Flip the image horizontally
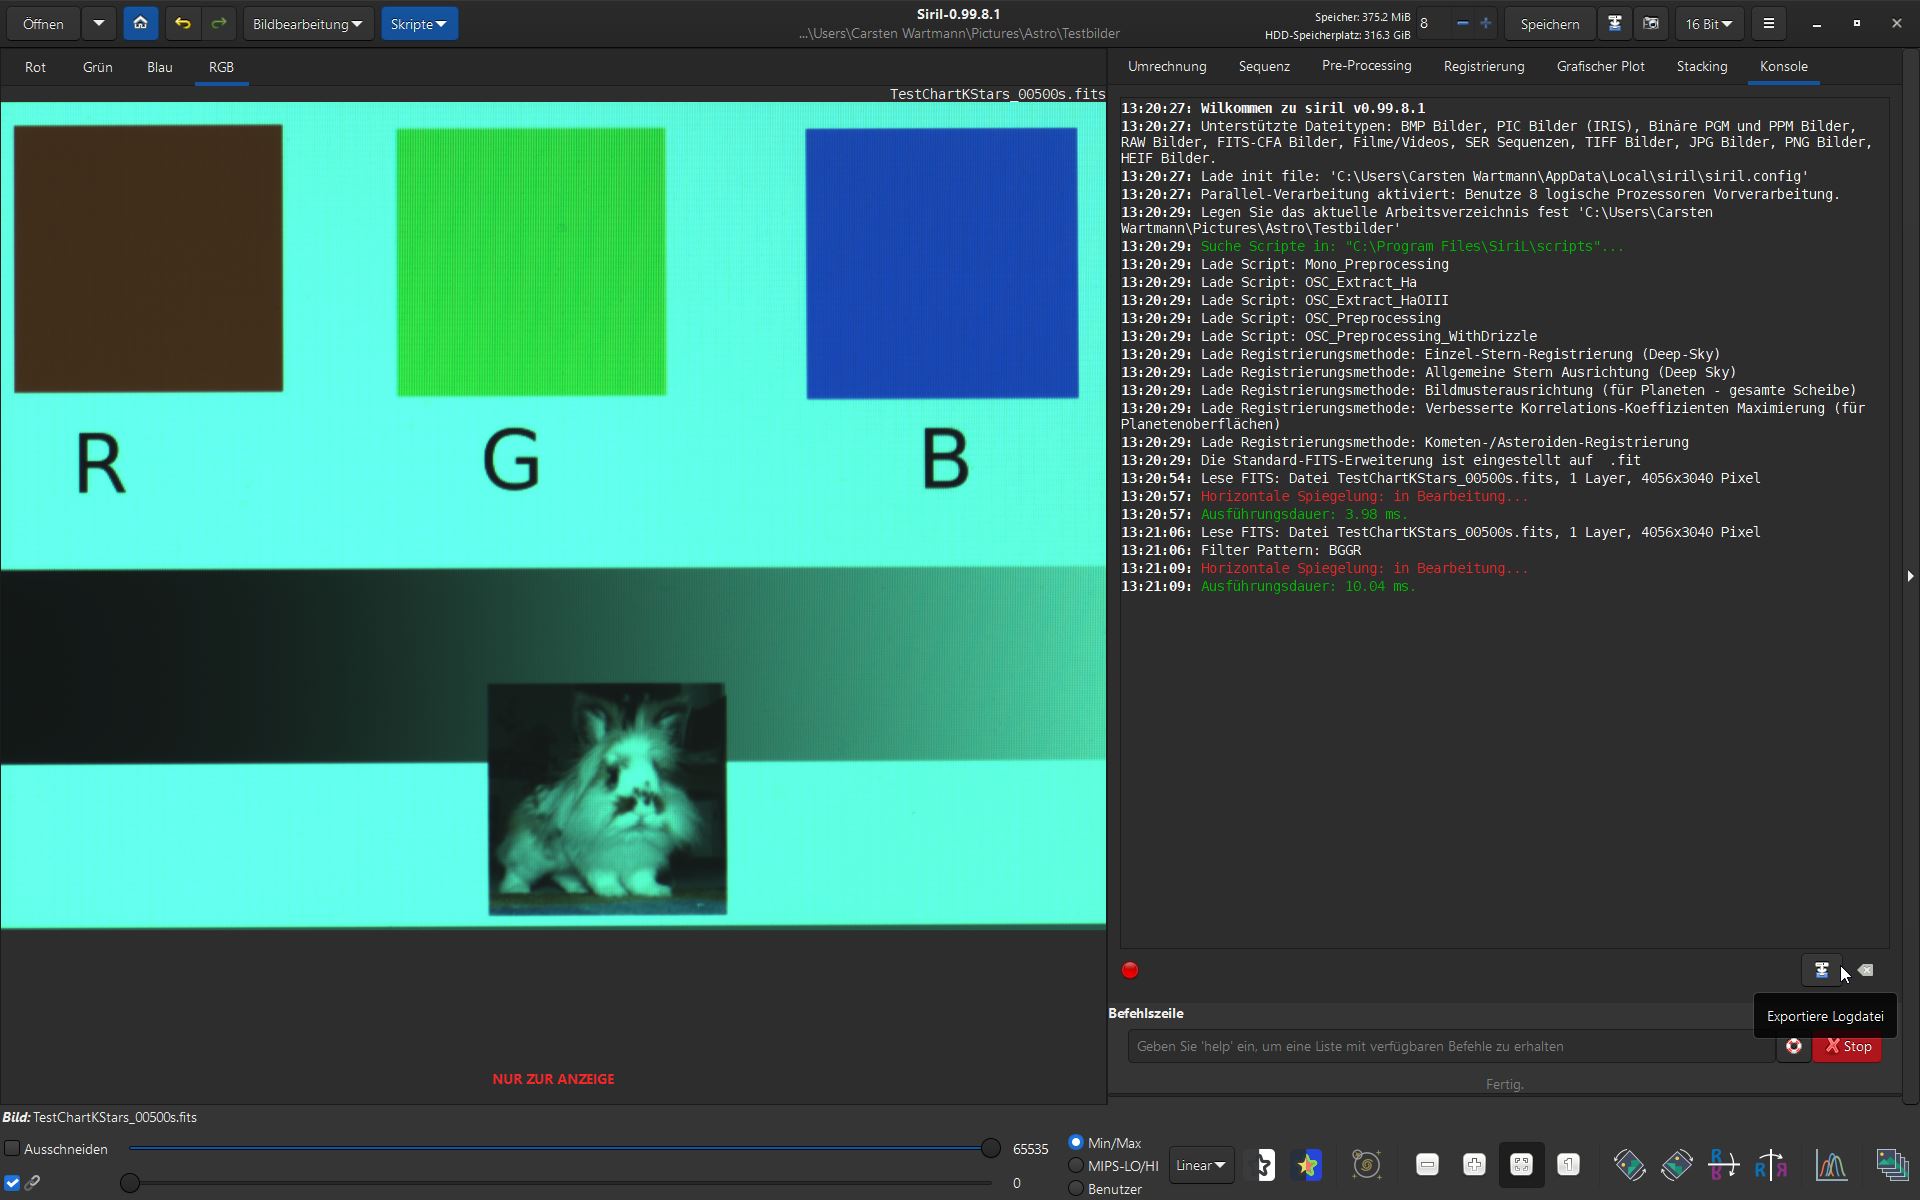Screen dimensions: 1920x1200 tap(1772, 1165)
